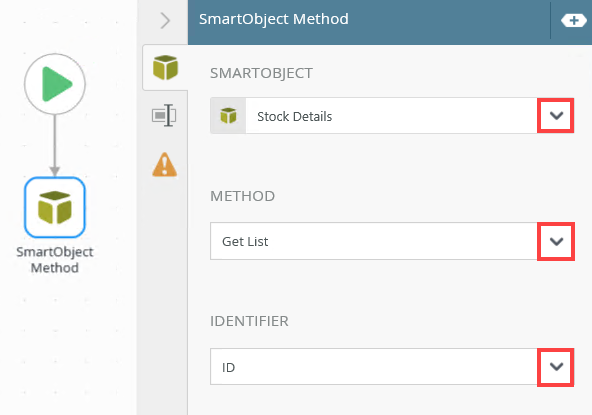Open the Get List method dropdown arrow
Viewport: 592px width, 415px height.
pos(556,241)
